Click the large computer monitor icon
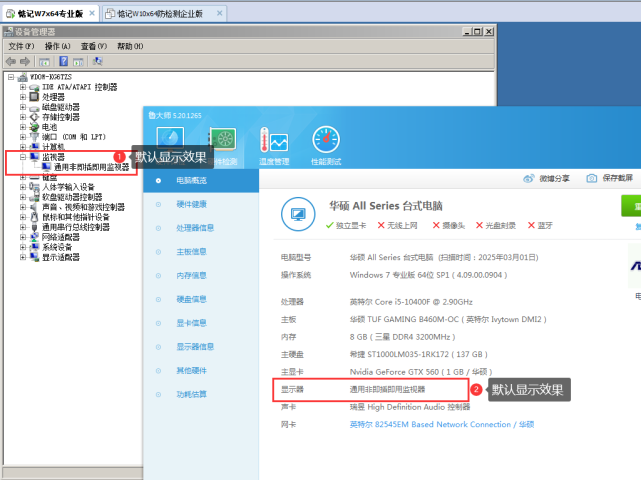This screenshot has width=641, height=480. [296, 213]
